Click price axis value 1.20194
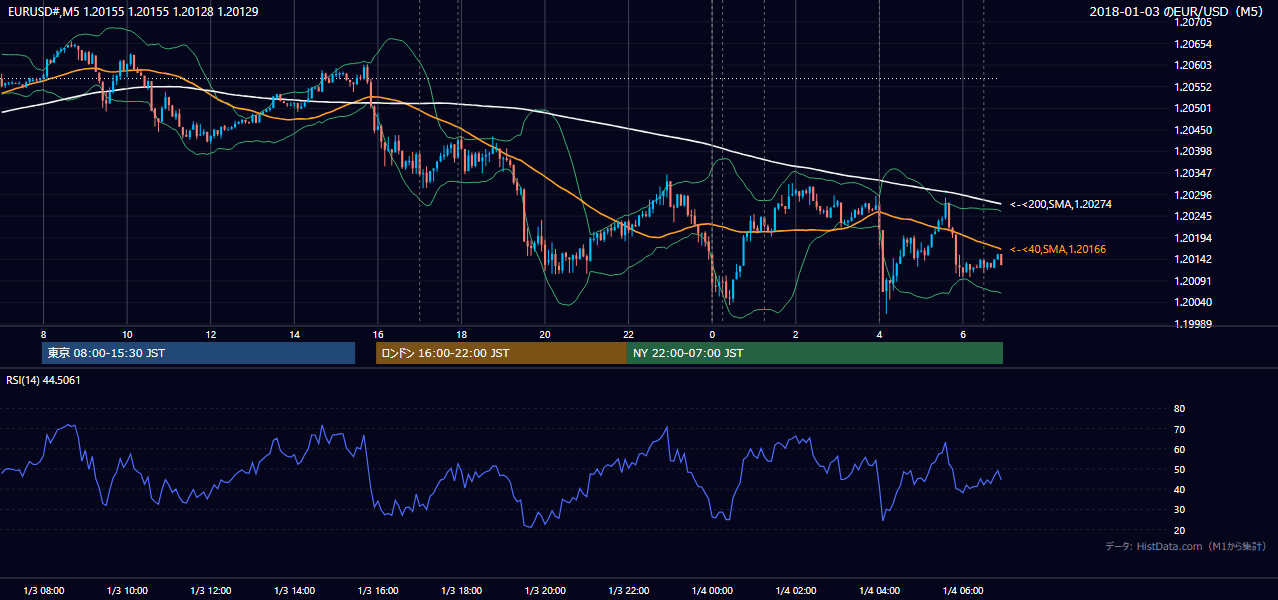This screenshot has width=1278, height=600. [1194, 238]
